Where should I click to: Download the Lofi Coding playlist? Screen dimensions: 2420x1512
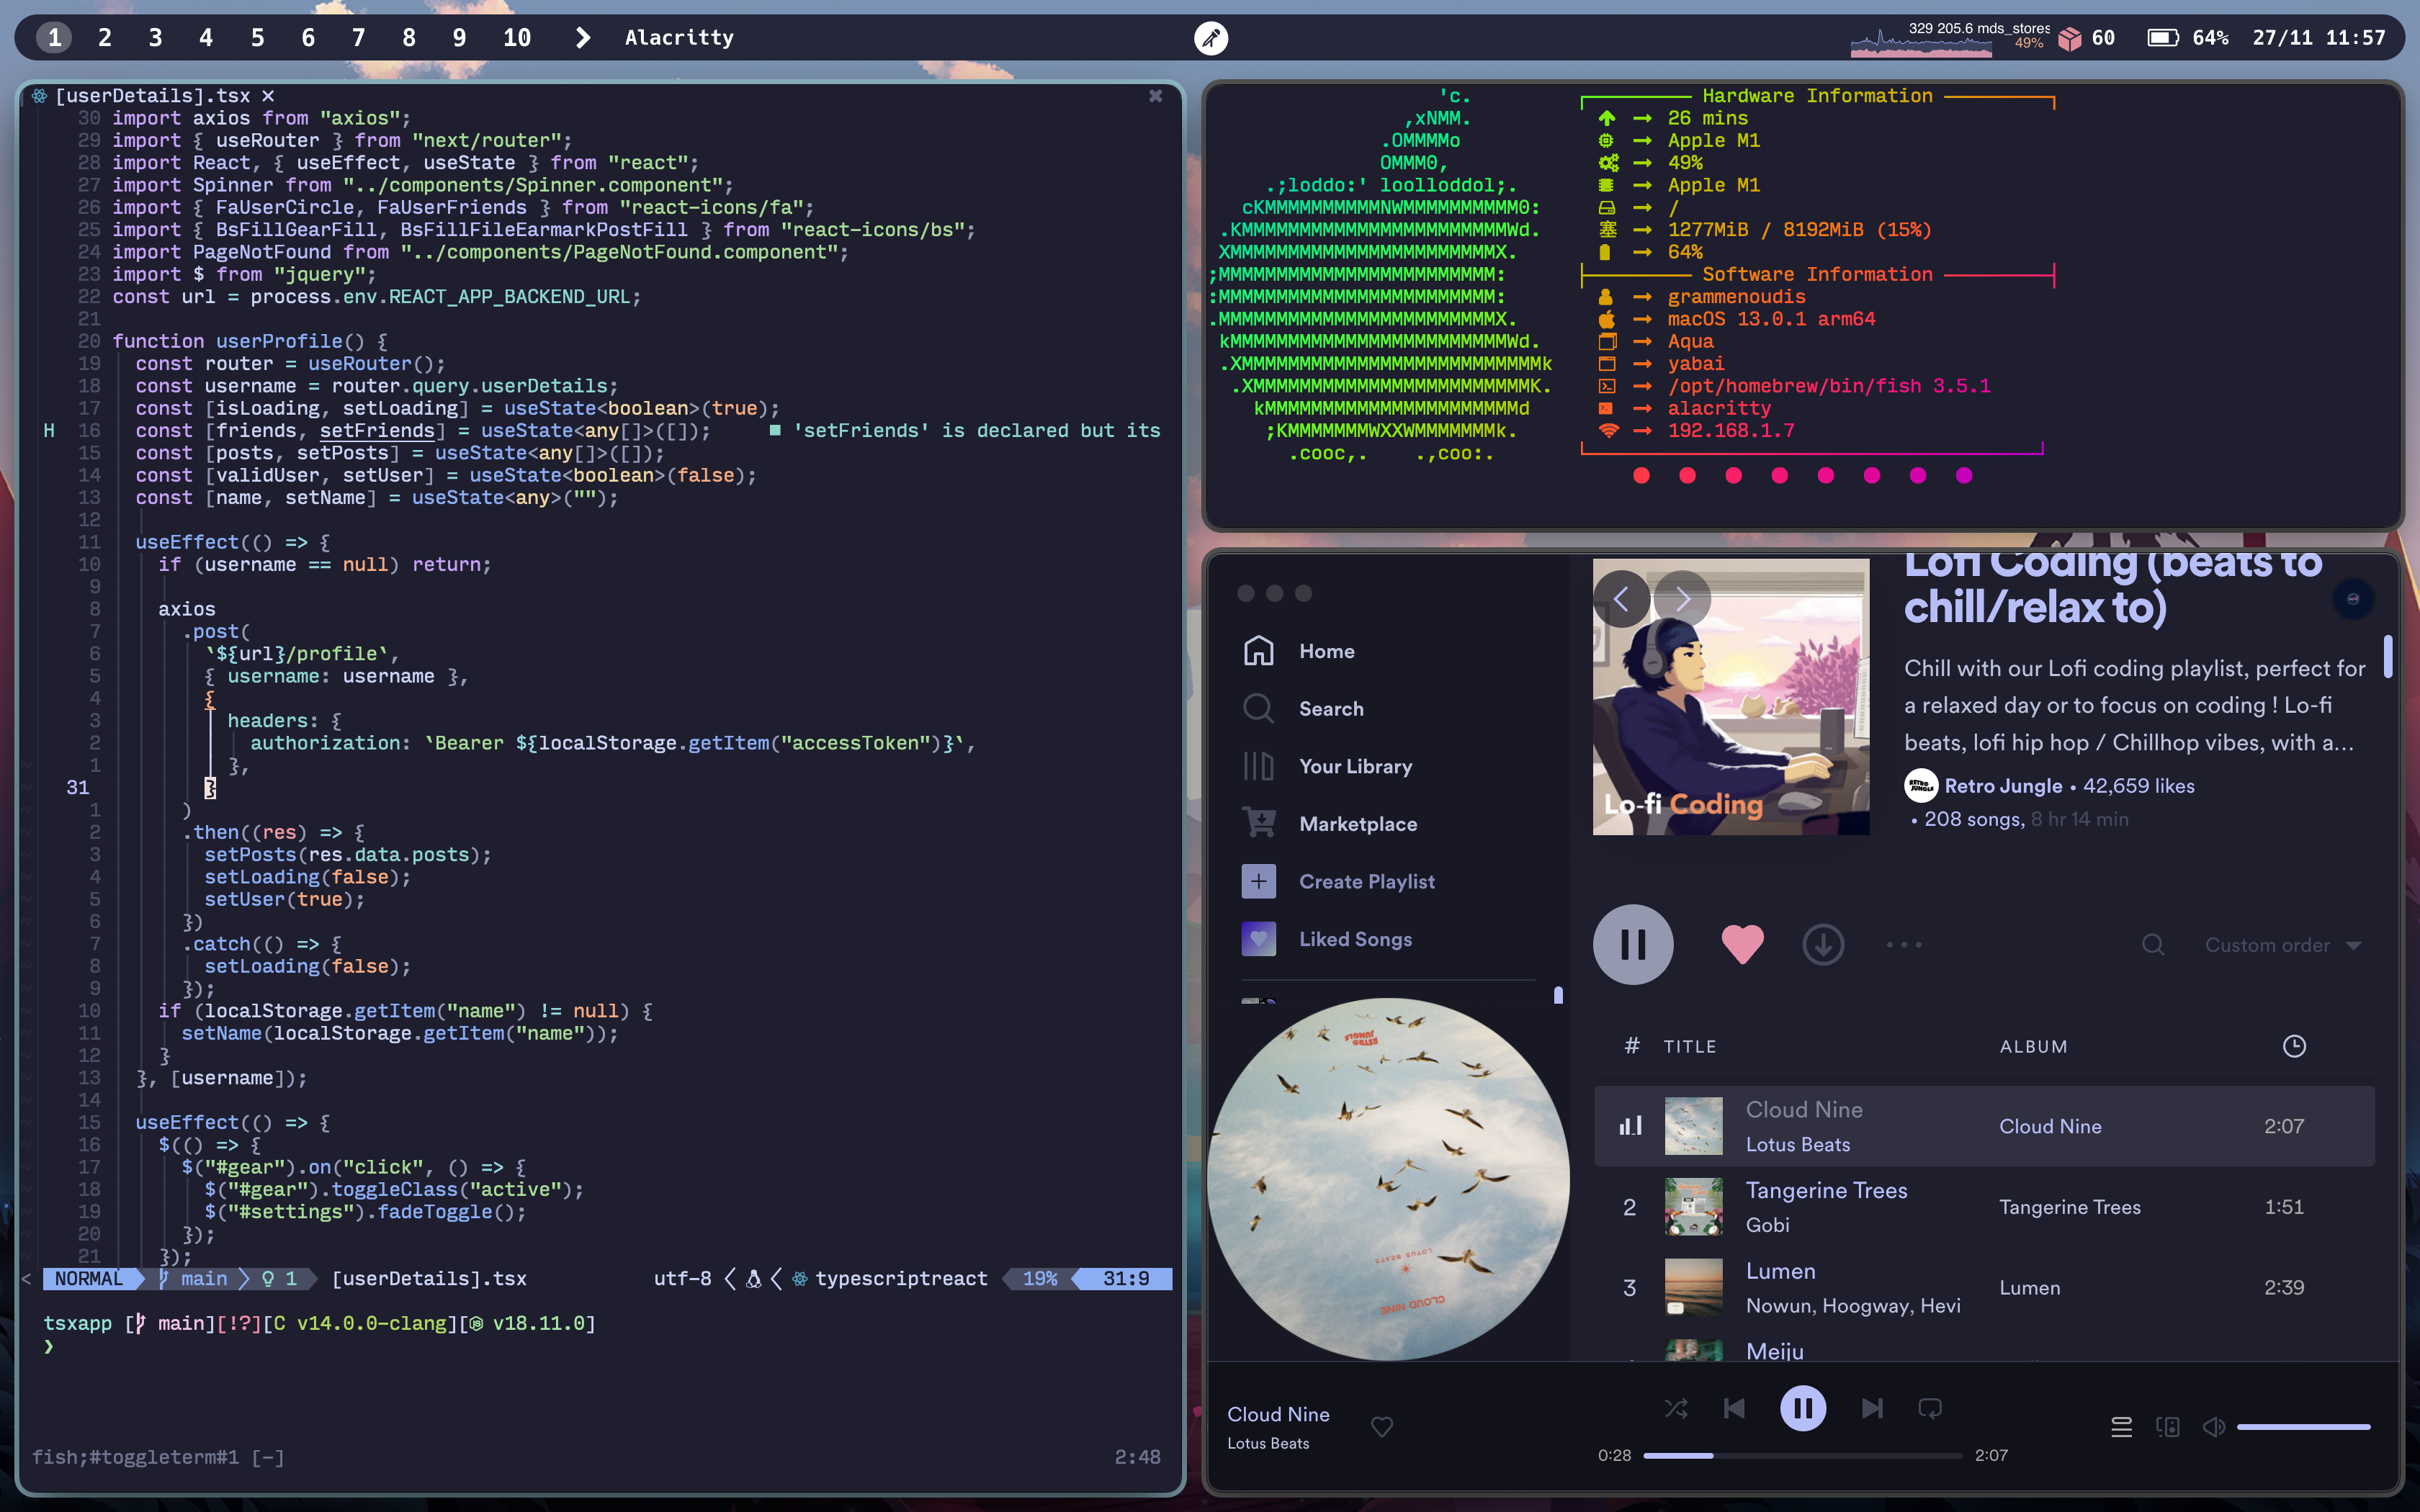[1823, 943]
